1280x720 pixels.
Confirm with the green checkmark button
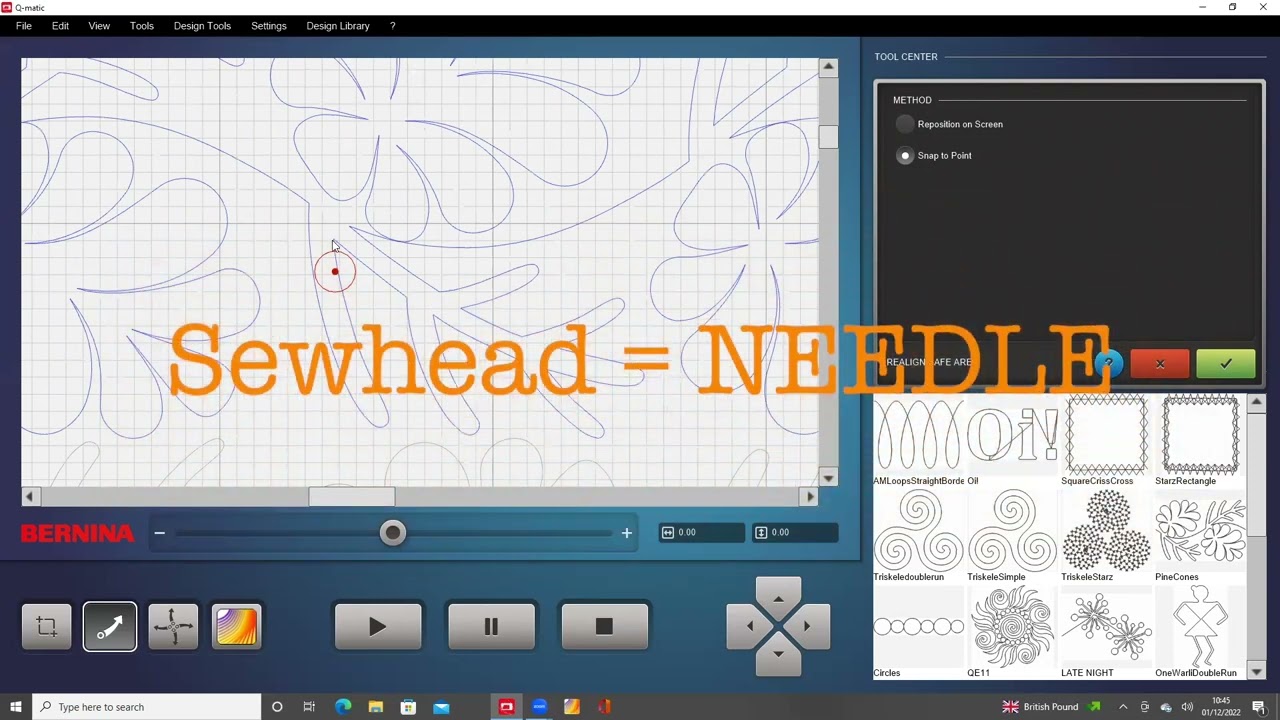(x=1226, y=364)
